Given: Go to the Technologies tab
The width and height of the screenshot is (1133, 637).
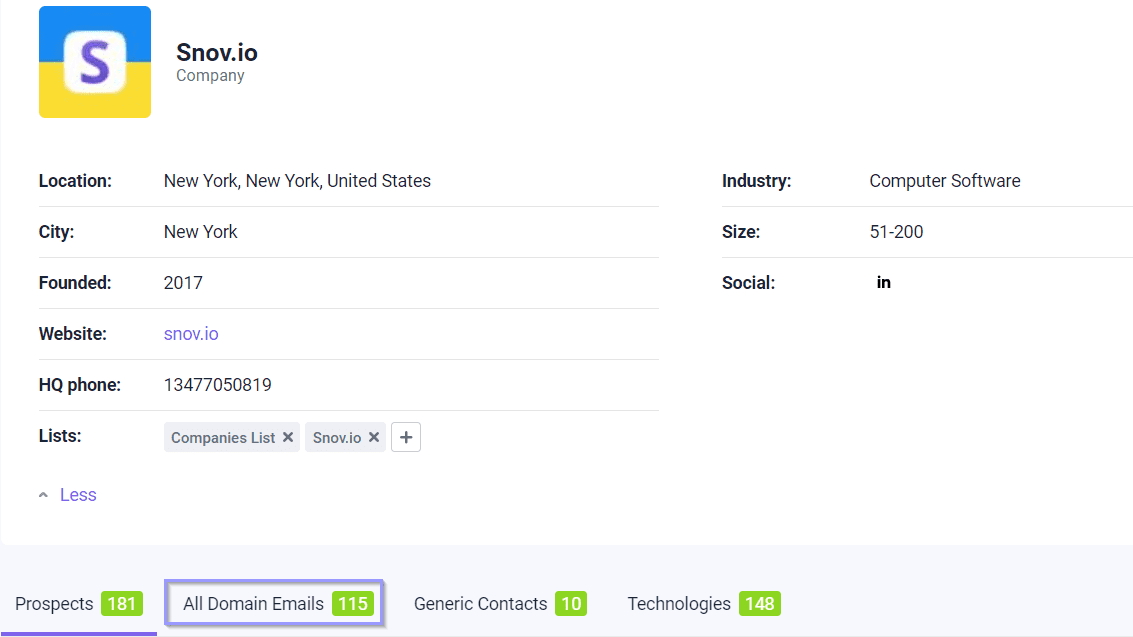Looking at the screenshot, I should coord(679,604).
